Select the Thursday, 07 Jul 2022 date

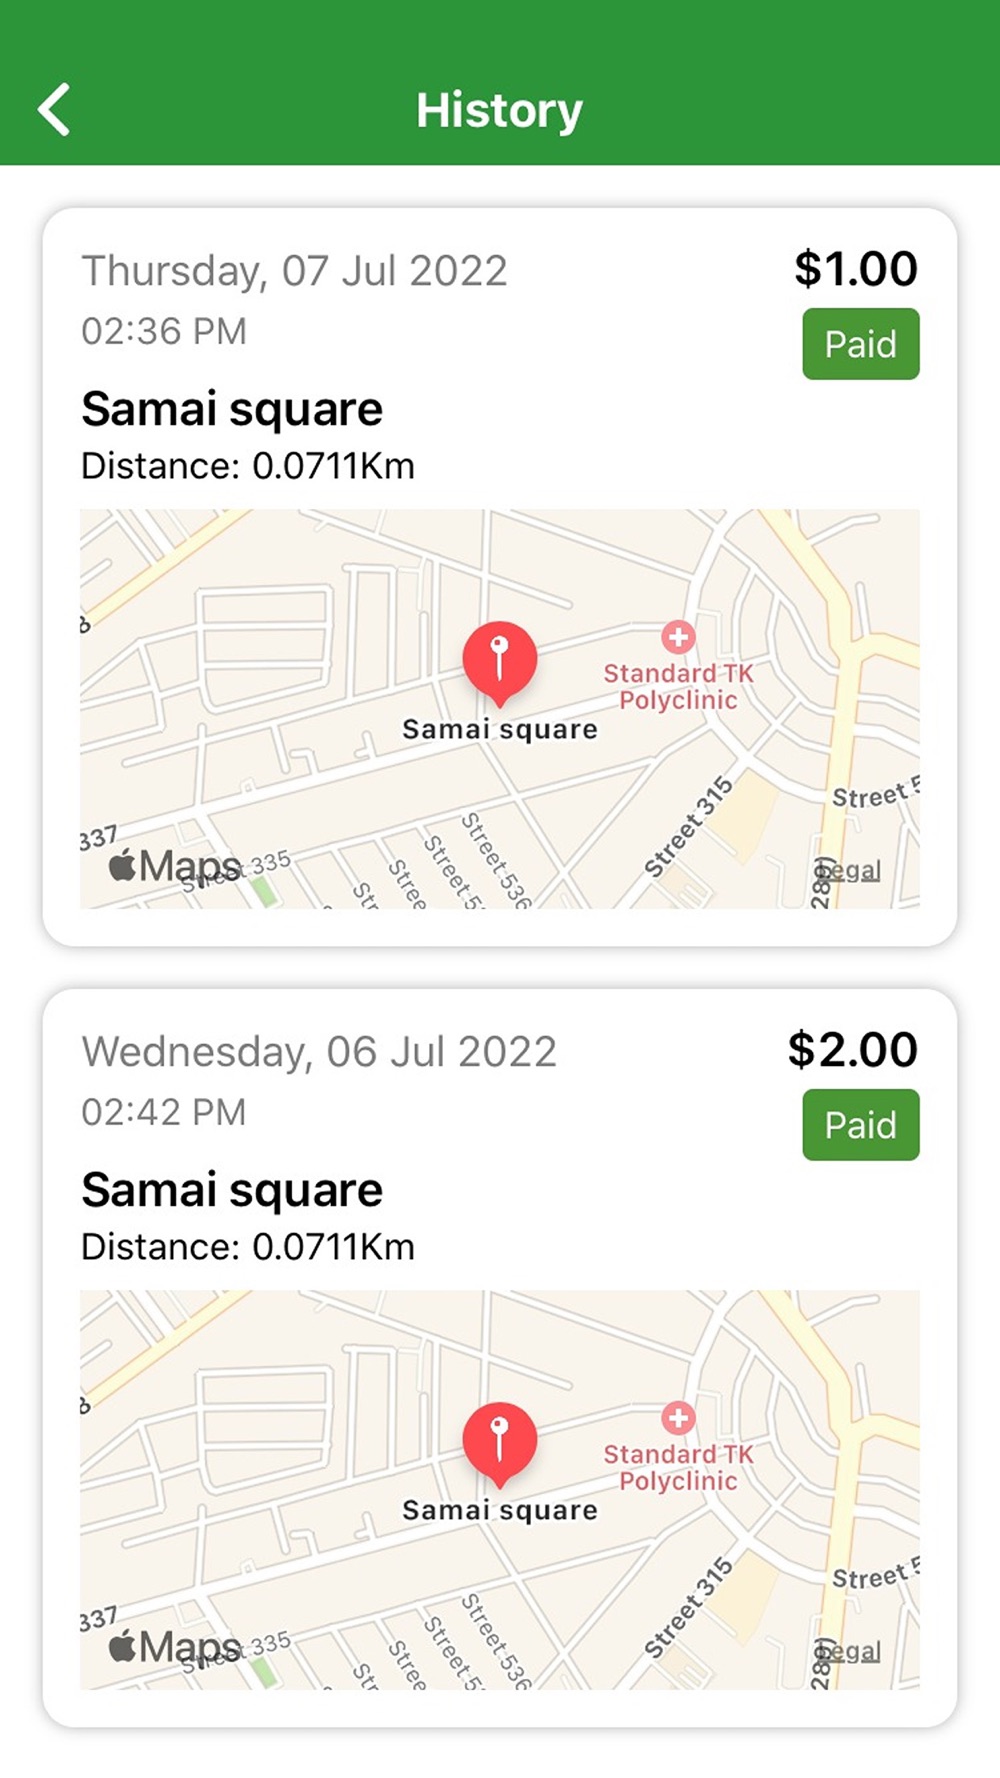[x=294, y=271]
